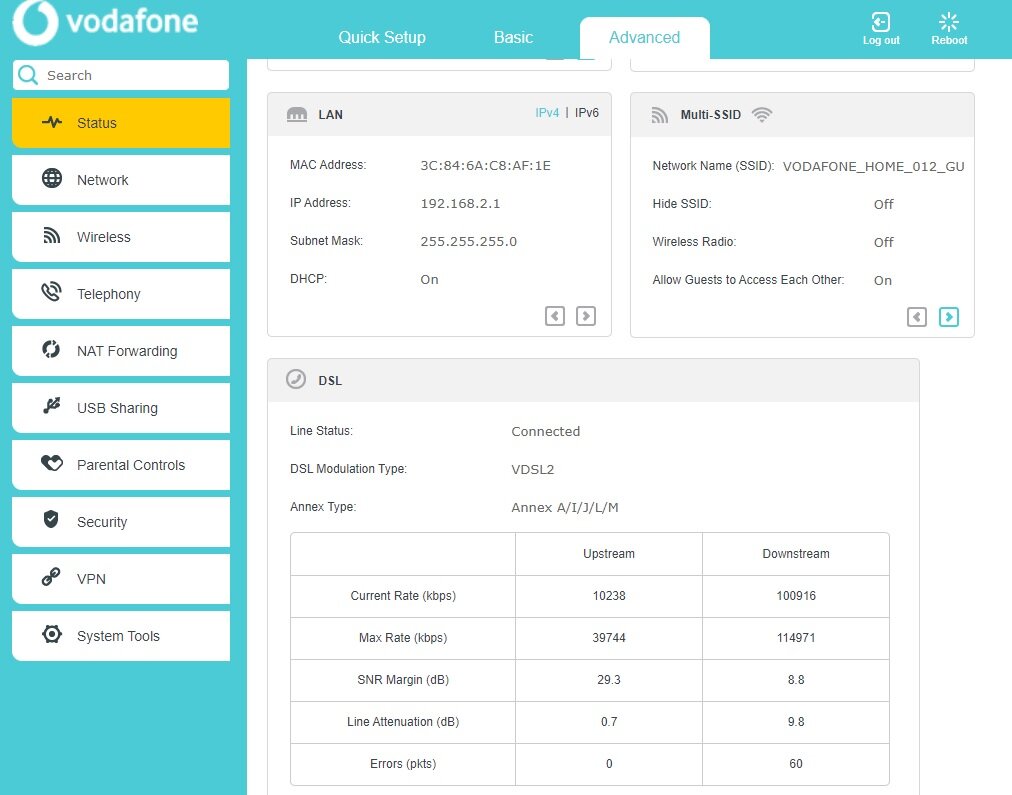Click subnet mask 255.255.255.0
This screenshot has height=795, width=1012.
click(469, 242)
